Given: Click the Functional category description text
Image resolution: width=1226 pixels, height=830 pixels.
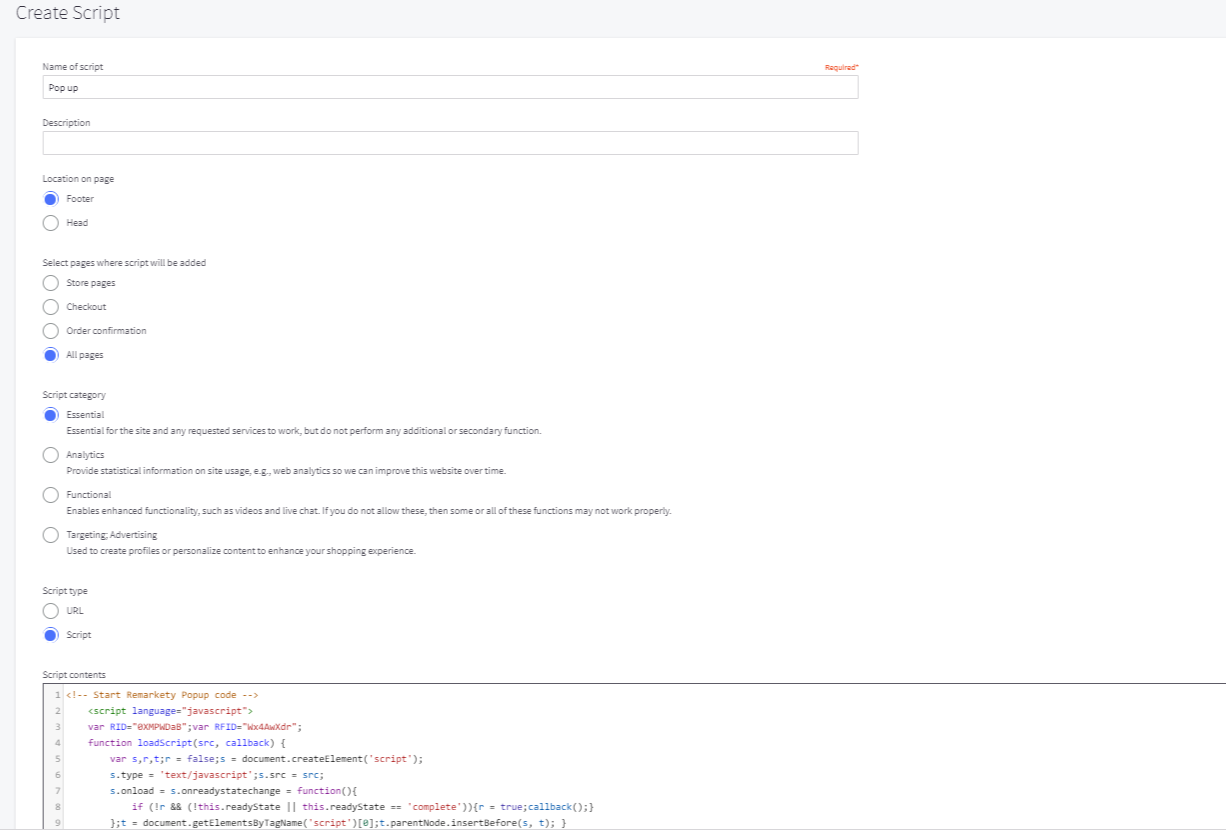Looking at the screenshot, I should pos(368,511).
